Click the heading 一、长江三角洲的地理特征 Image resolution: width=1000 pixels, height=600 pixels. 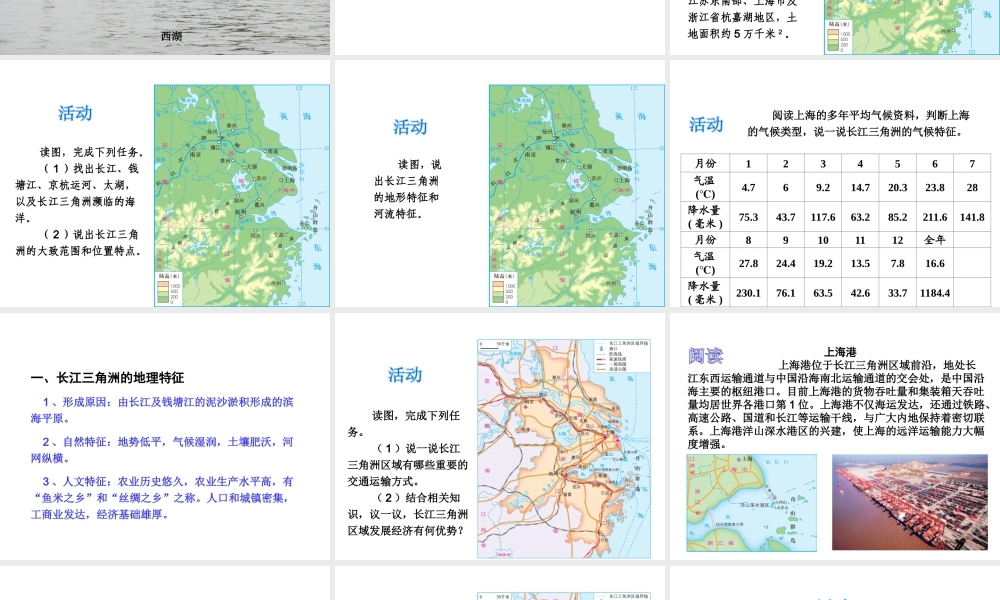(x=107, y=377)
